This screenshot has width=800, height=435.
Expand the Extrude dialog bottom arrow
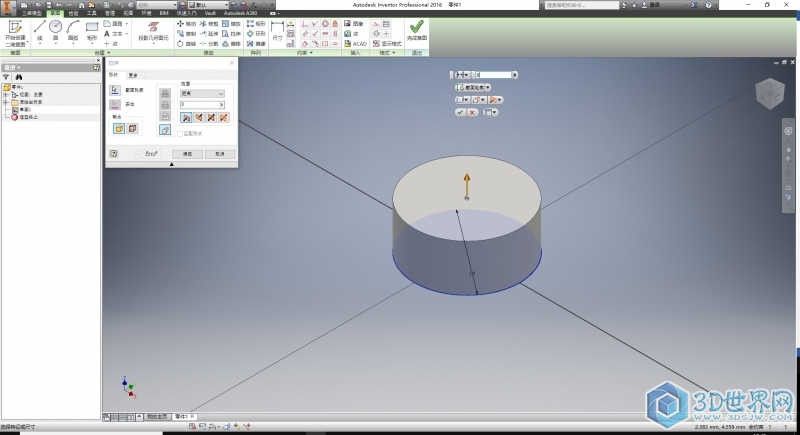(171, 164)
